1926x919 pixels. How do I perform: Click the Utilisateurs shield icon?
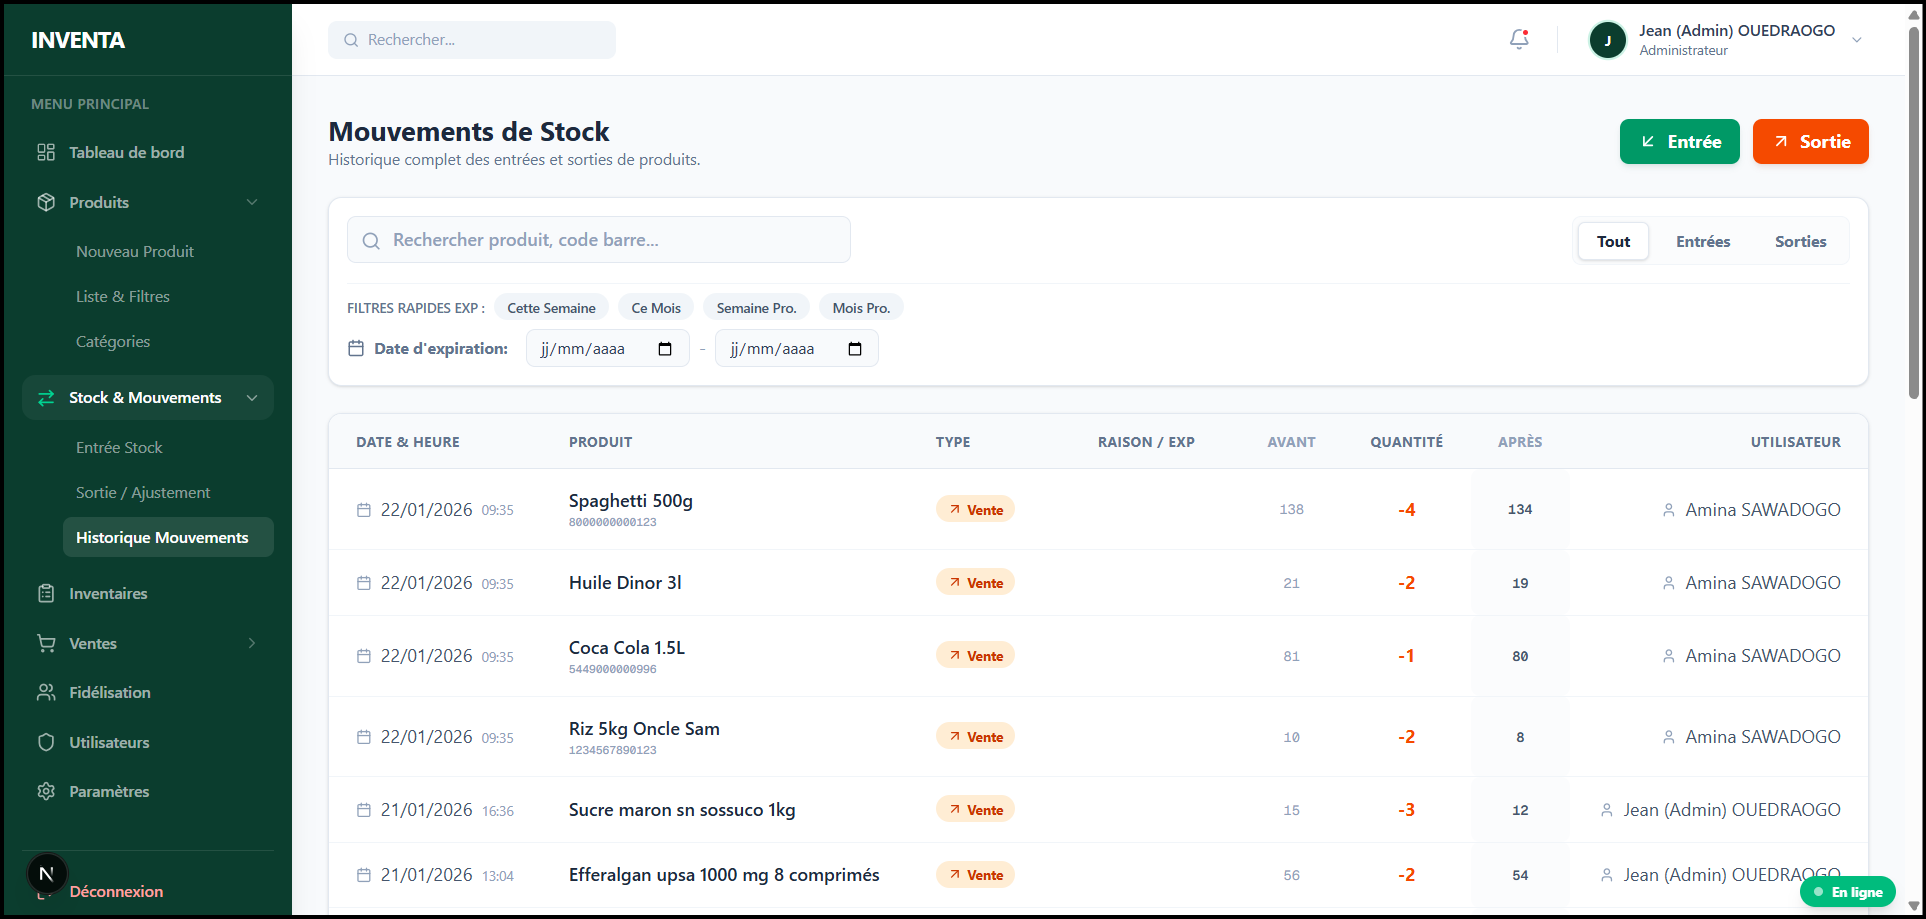[46, 742]
